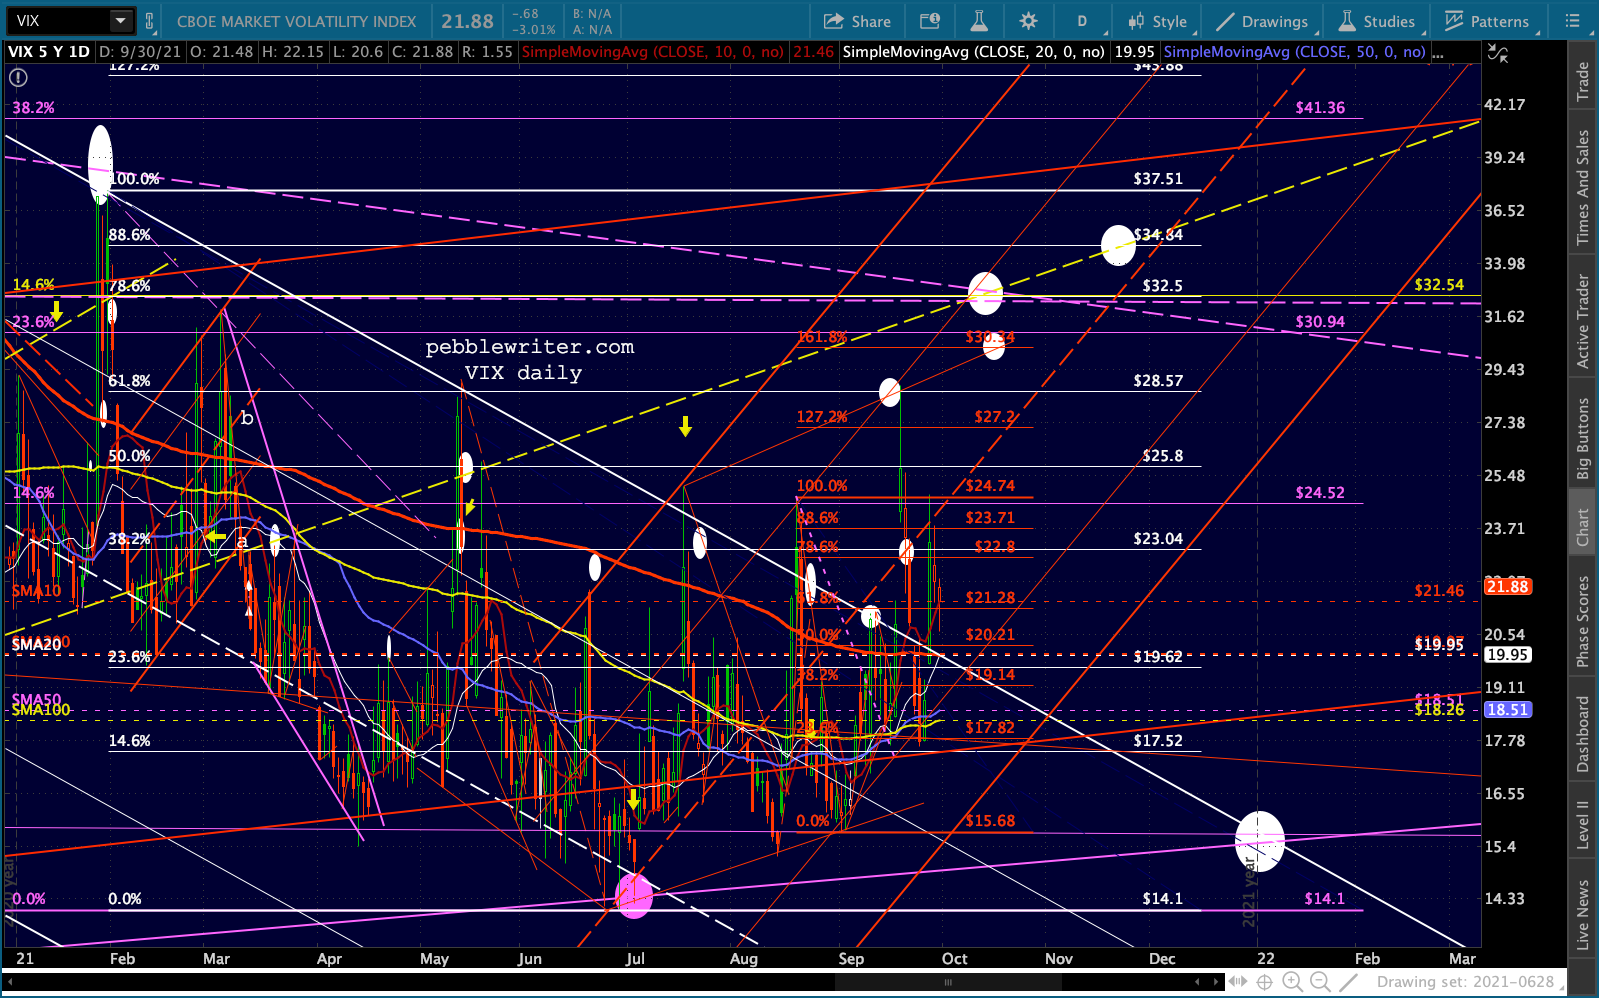1599x998 pixels.
Task: Expand the VIX symbol dropdown arrow
Action: point(120,21)
